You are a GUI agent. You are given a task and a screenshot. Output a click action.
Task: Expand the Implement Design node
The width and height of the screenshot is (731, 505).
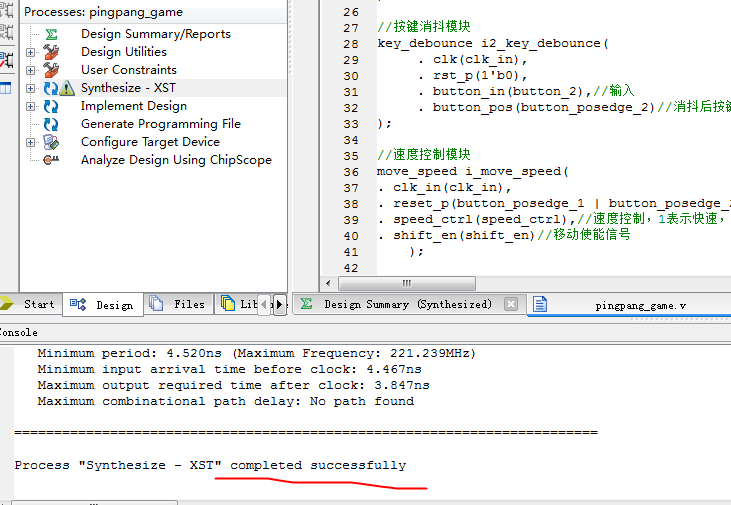pos(30,106)
